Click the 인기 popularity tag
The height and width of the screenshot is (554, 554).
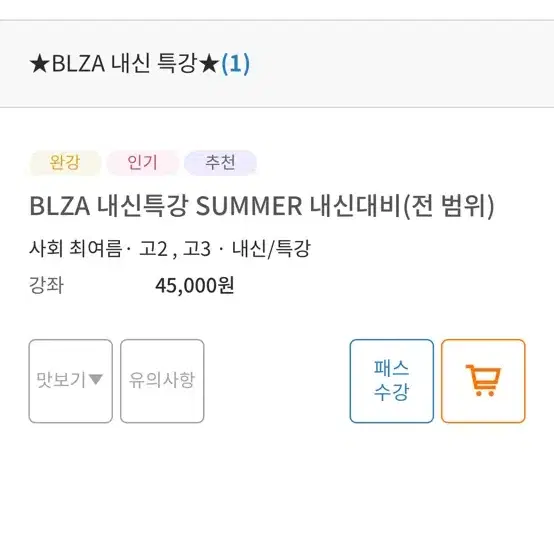(x=142, y=163)
